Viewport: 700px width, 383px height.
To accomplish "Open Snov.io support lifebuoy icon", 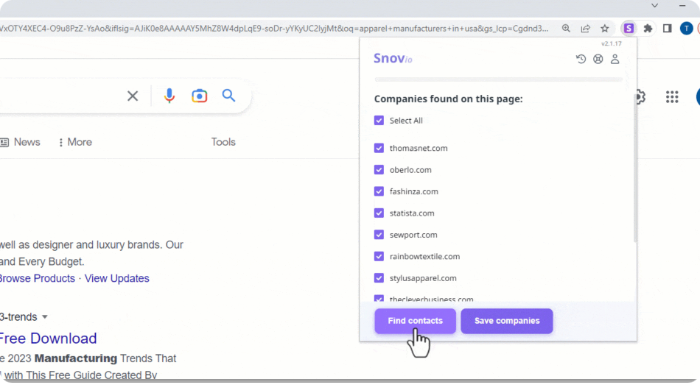I will click(598, 59).
